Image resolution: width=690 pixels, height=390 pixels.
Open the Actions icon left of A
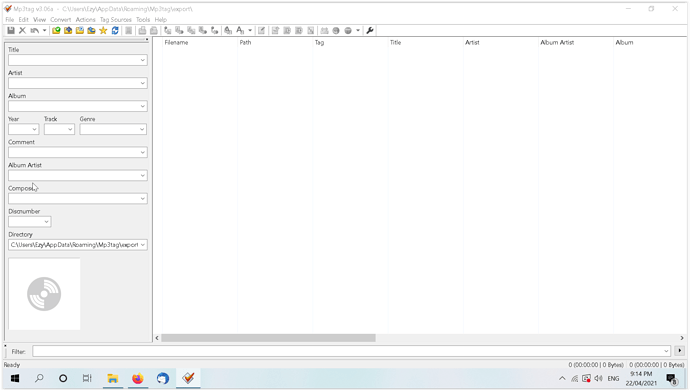pyautogui.click(x=228, y=30)
